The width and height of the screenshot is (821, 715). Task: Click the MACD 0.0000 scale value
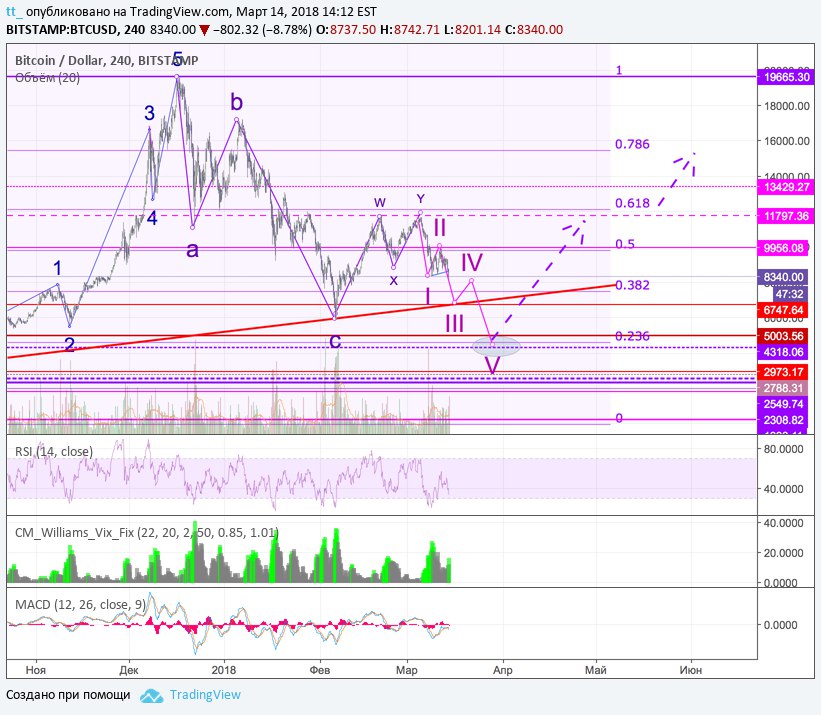(781, 624)
